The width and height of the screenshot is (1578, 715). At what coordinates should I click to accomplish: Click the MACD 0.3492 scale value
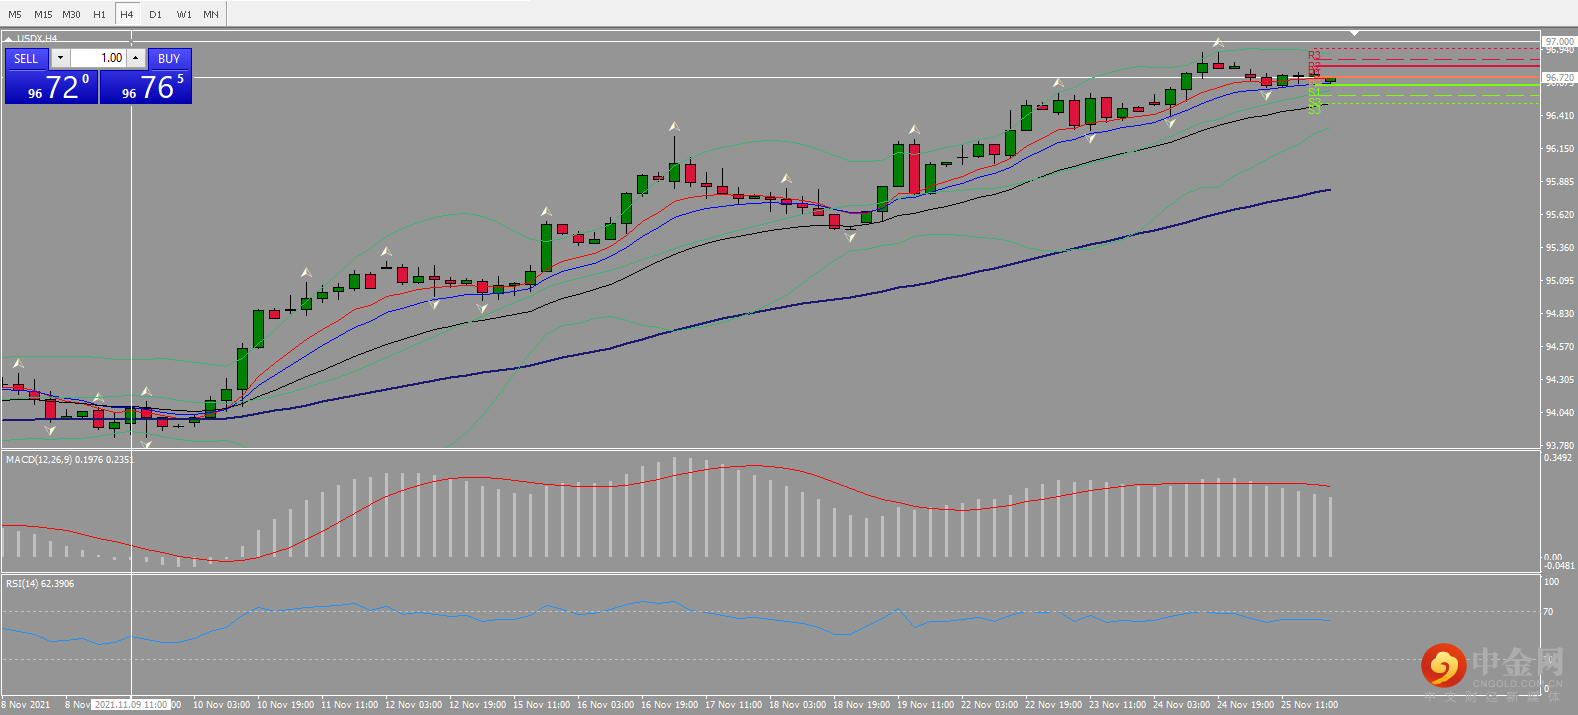pos(1558,458)
